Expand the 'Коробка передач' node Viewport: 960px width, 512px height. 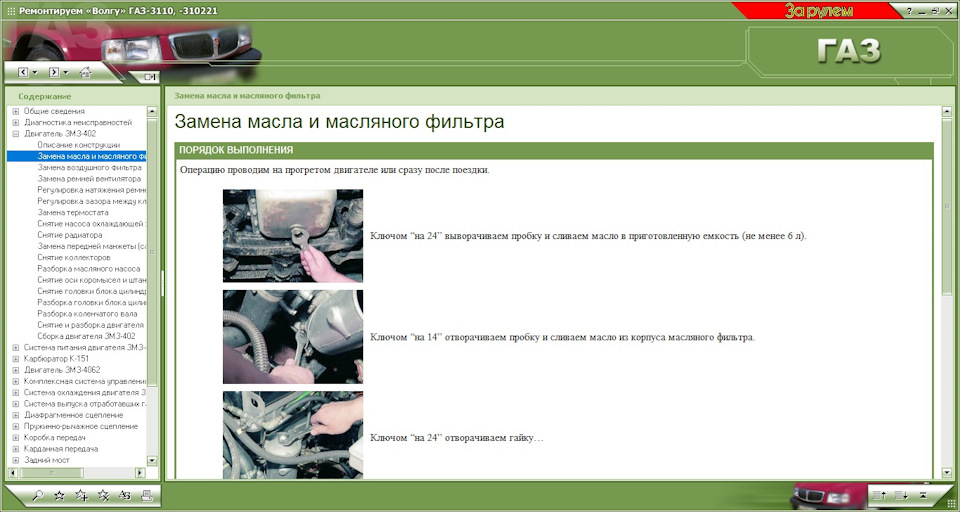click(16, 438)
